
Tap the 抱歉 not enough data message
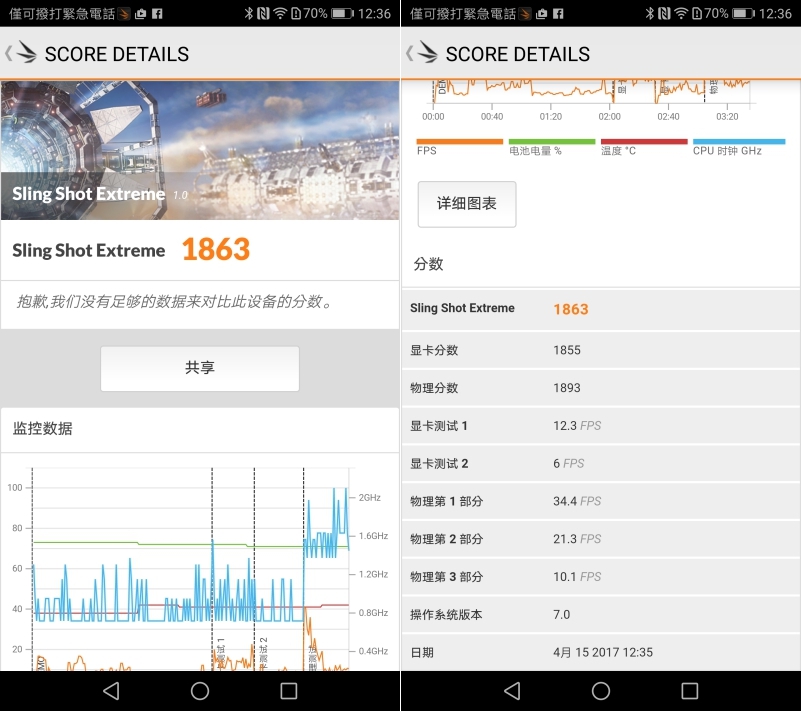coord(175,302)
